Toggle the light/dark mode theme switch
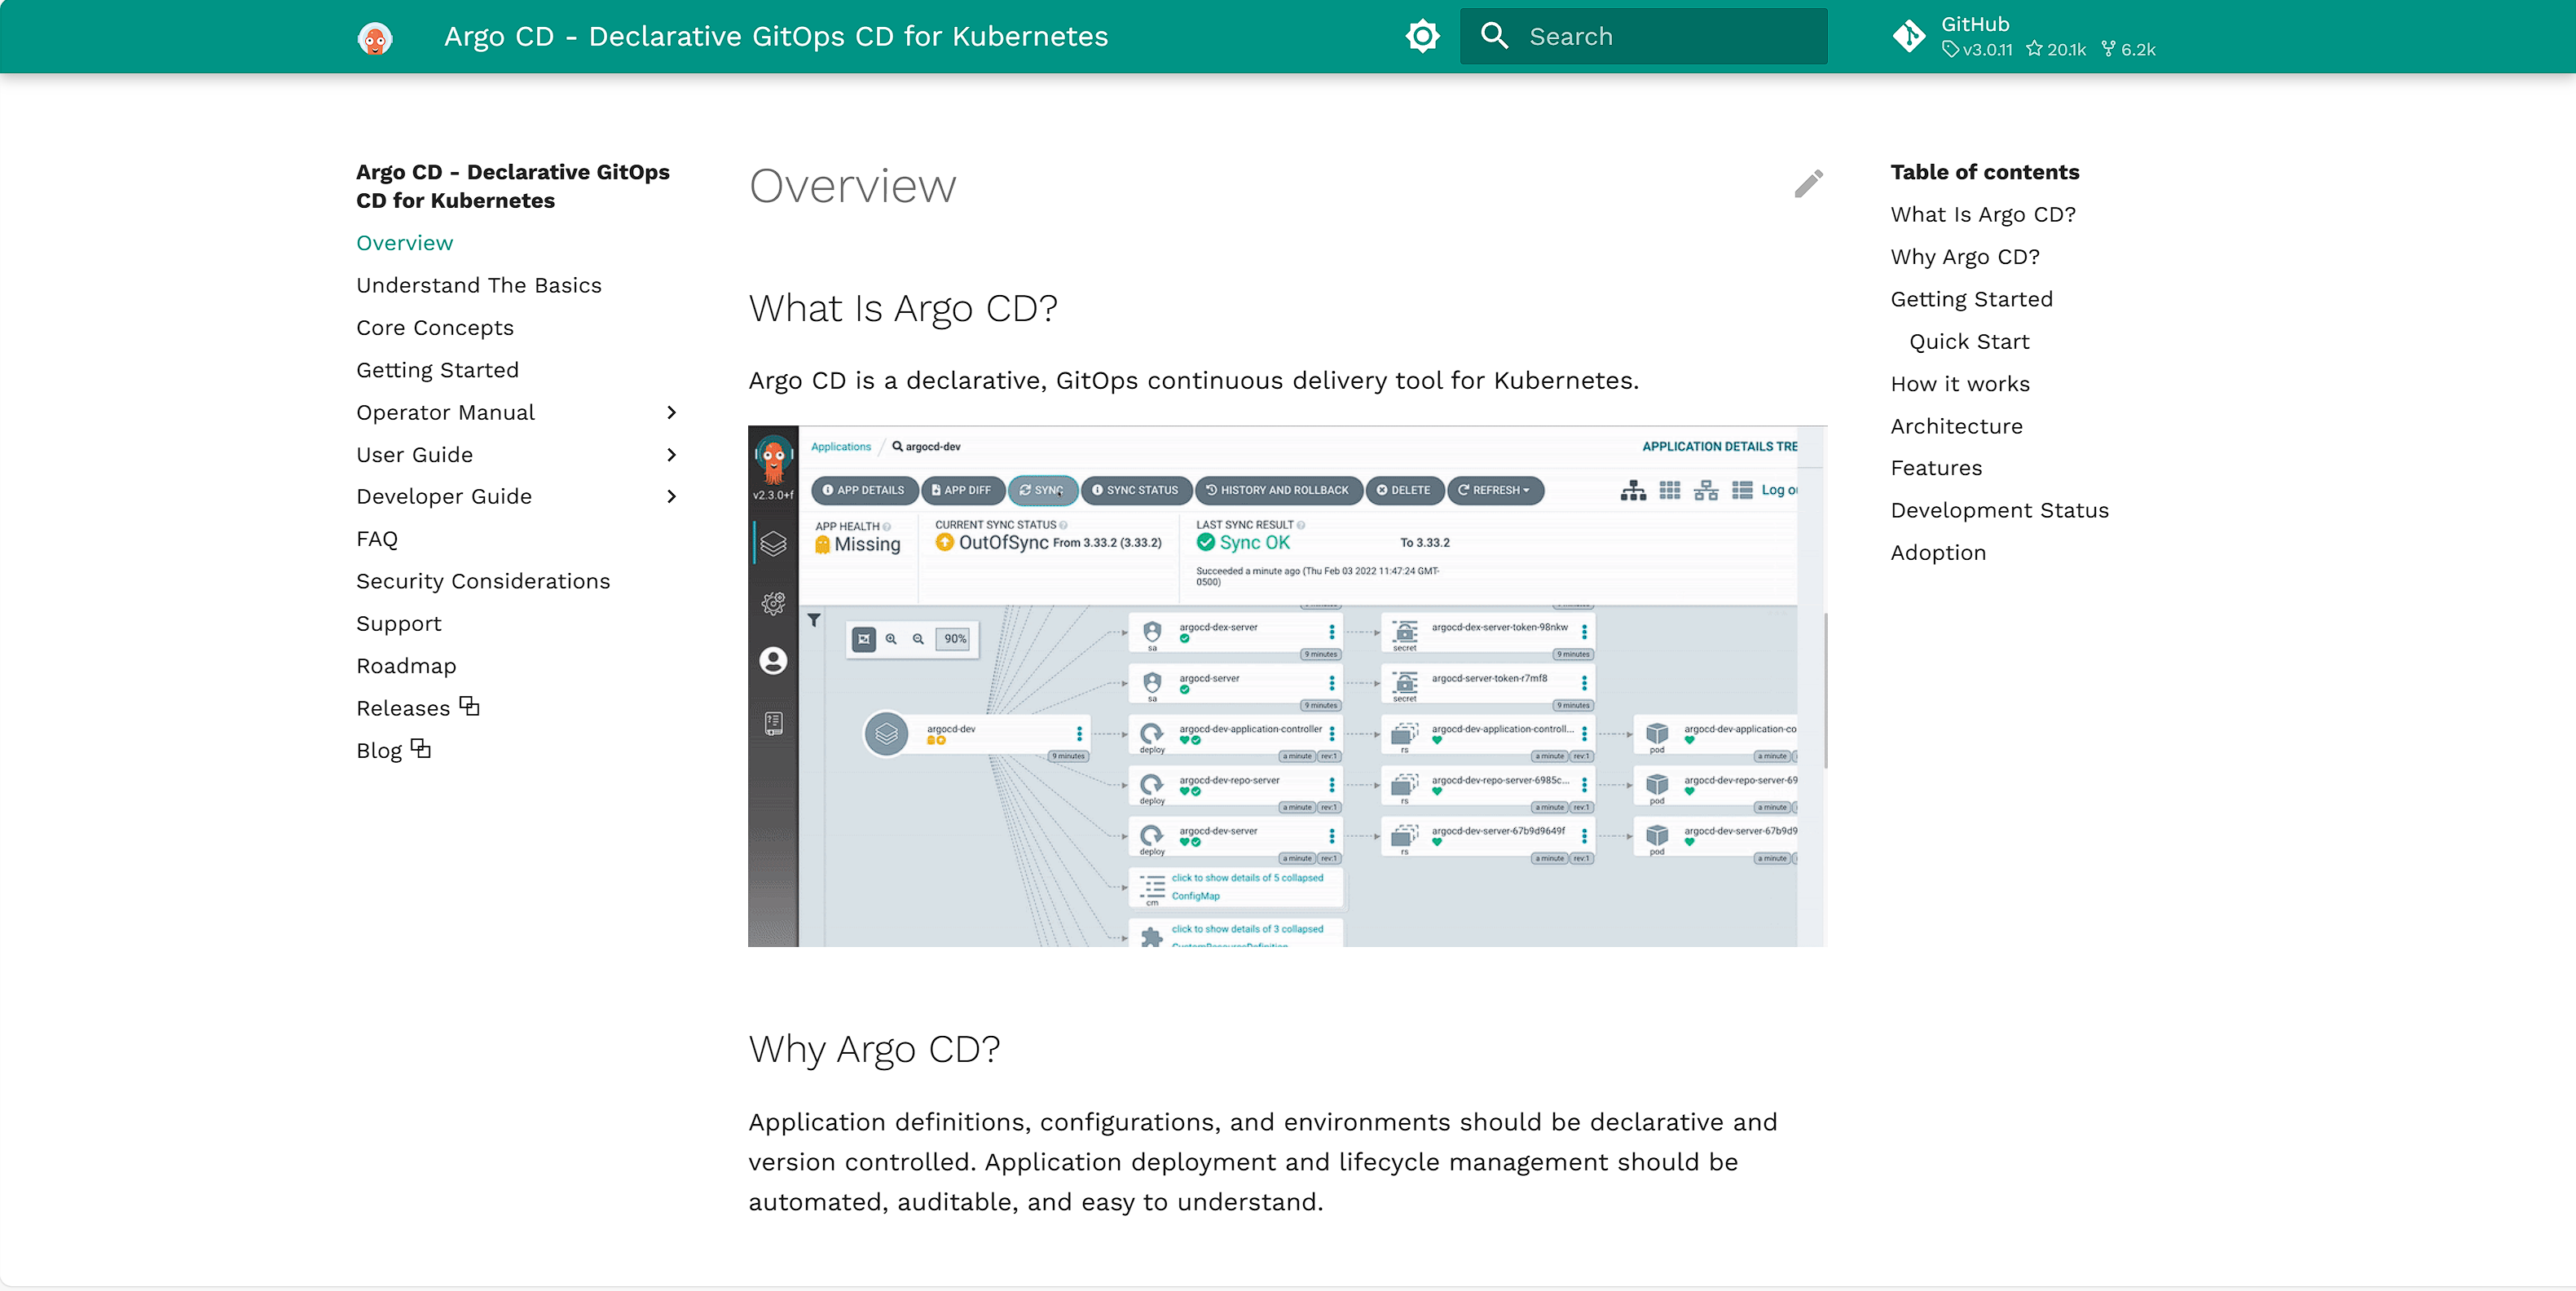2576x1291 pixels. pos(1422,36)
